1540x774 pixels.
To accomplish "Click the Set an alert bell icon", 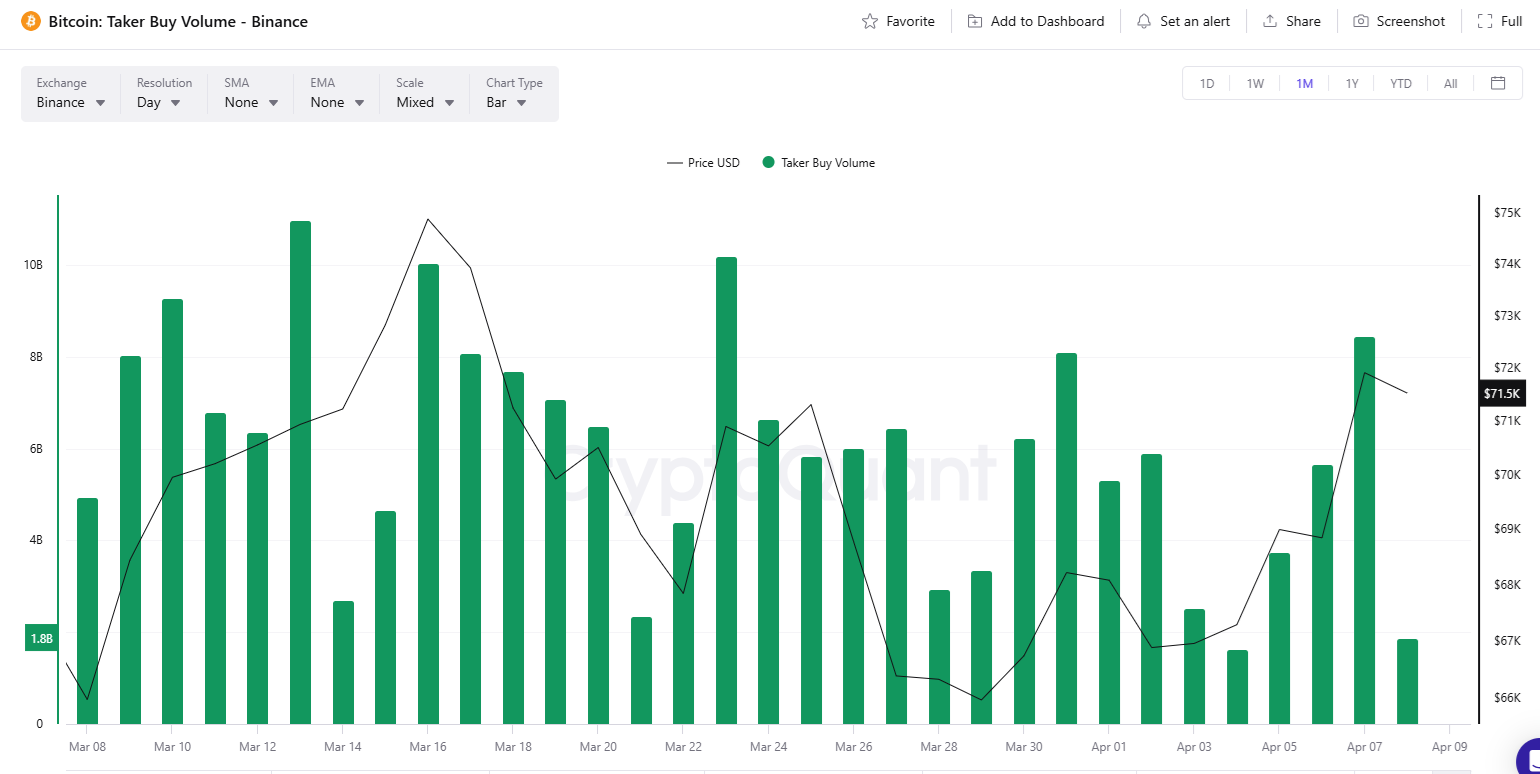I will click(x=1144, y=21).
